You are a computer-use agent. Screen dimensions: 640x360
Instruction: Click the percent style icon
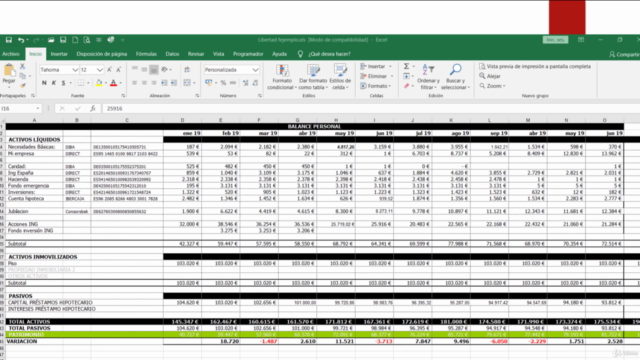point(223,83)
